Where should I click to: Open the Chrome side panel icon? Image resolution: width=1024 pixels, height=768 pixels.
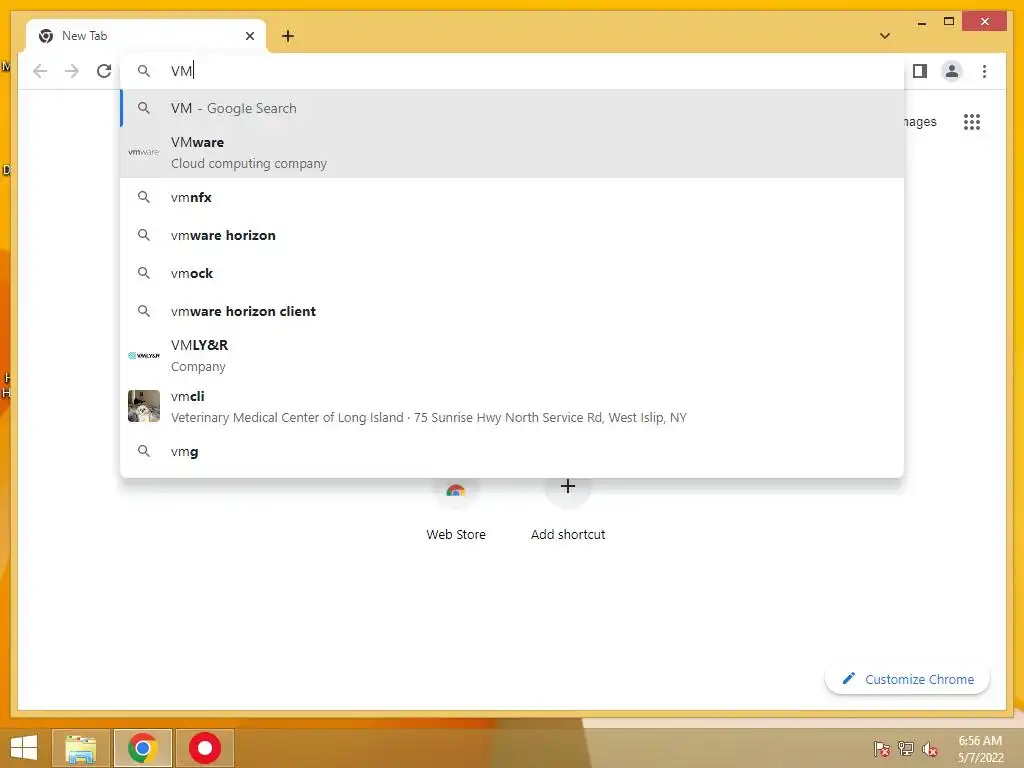pyautogui.click(x=920, y=71)
